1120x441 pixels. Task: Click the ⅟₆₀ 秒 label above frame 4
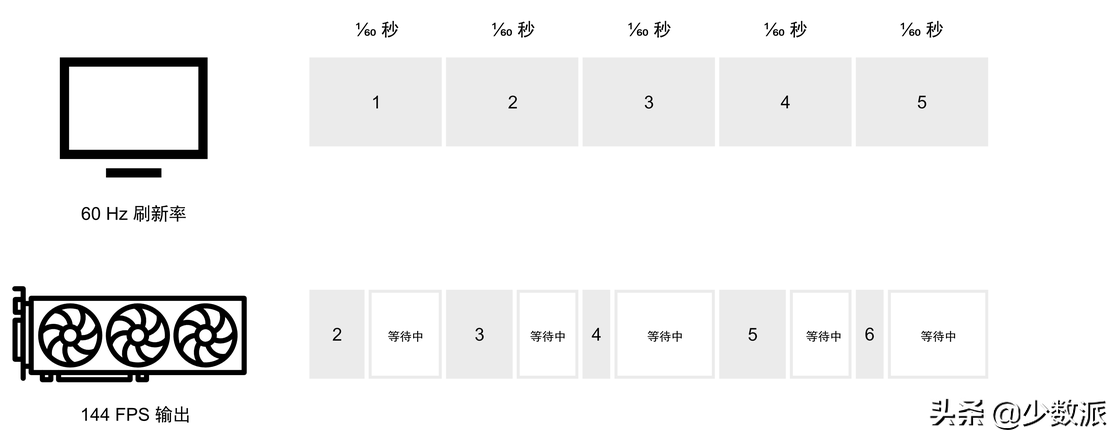coord(785,30)
